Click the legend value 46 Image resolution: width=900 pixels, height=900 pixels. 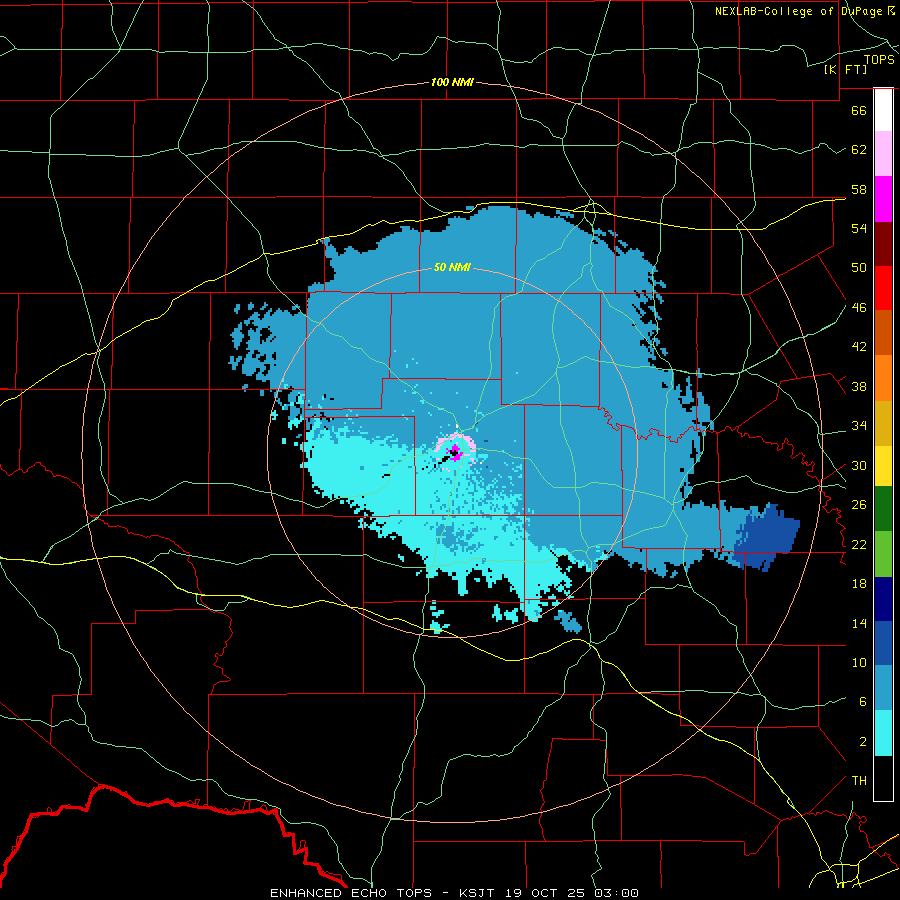(x=859, y=307)
